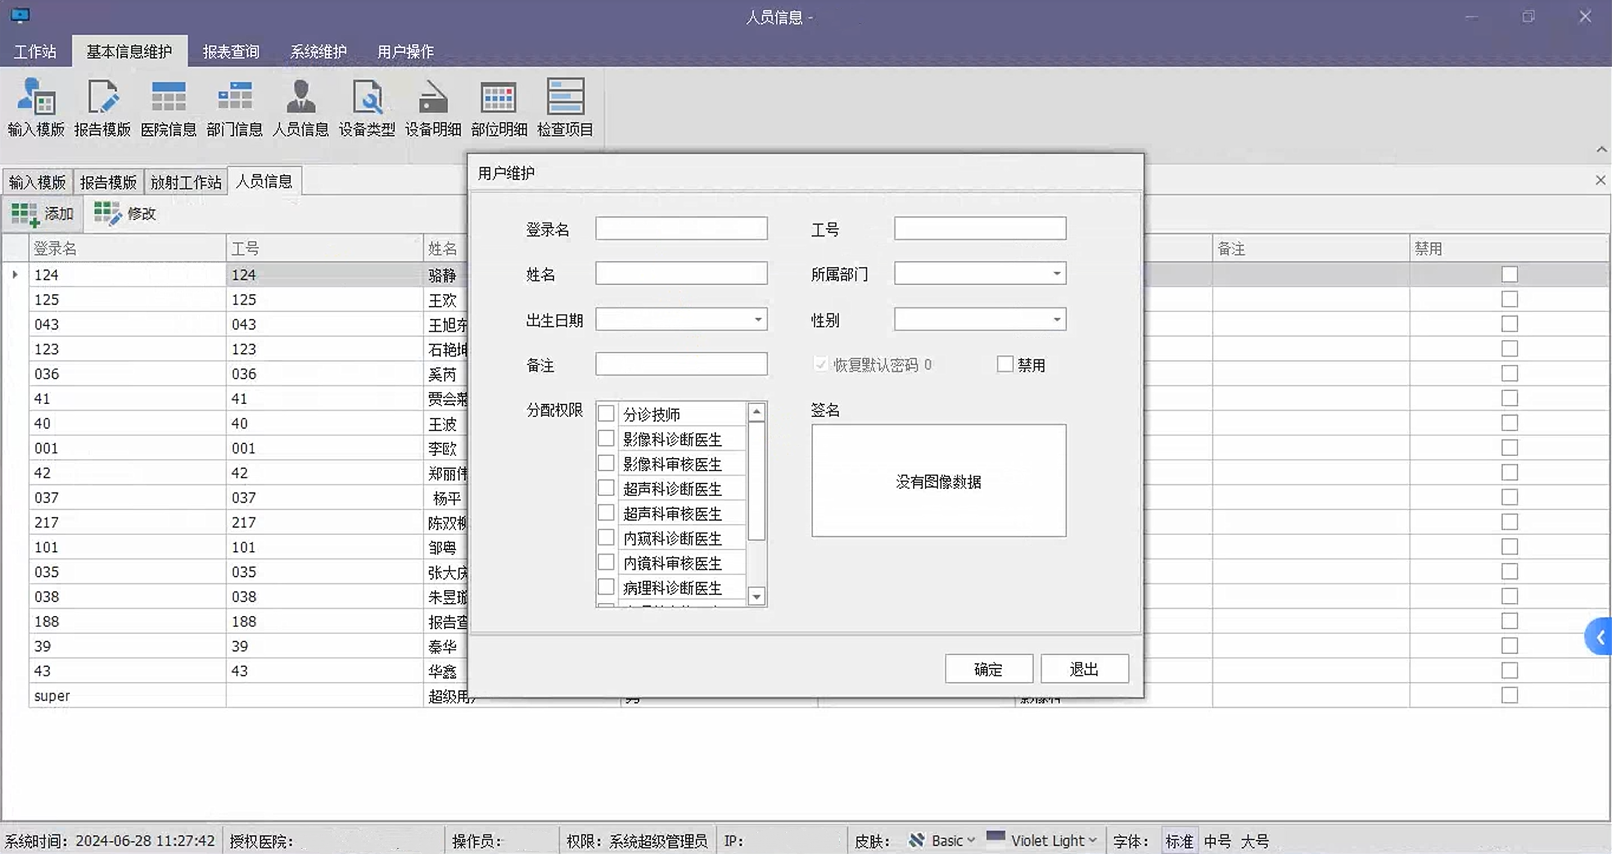Image resolution: width=1612 pixels, height=854 pixels.
Task: Open the 所属部门 dropdown
Action: [1056, 274]
